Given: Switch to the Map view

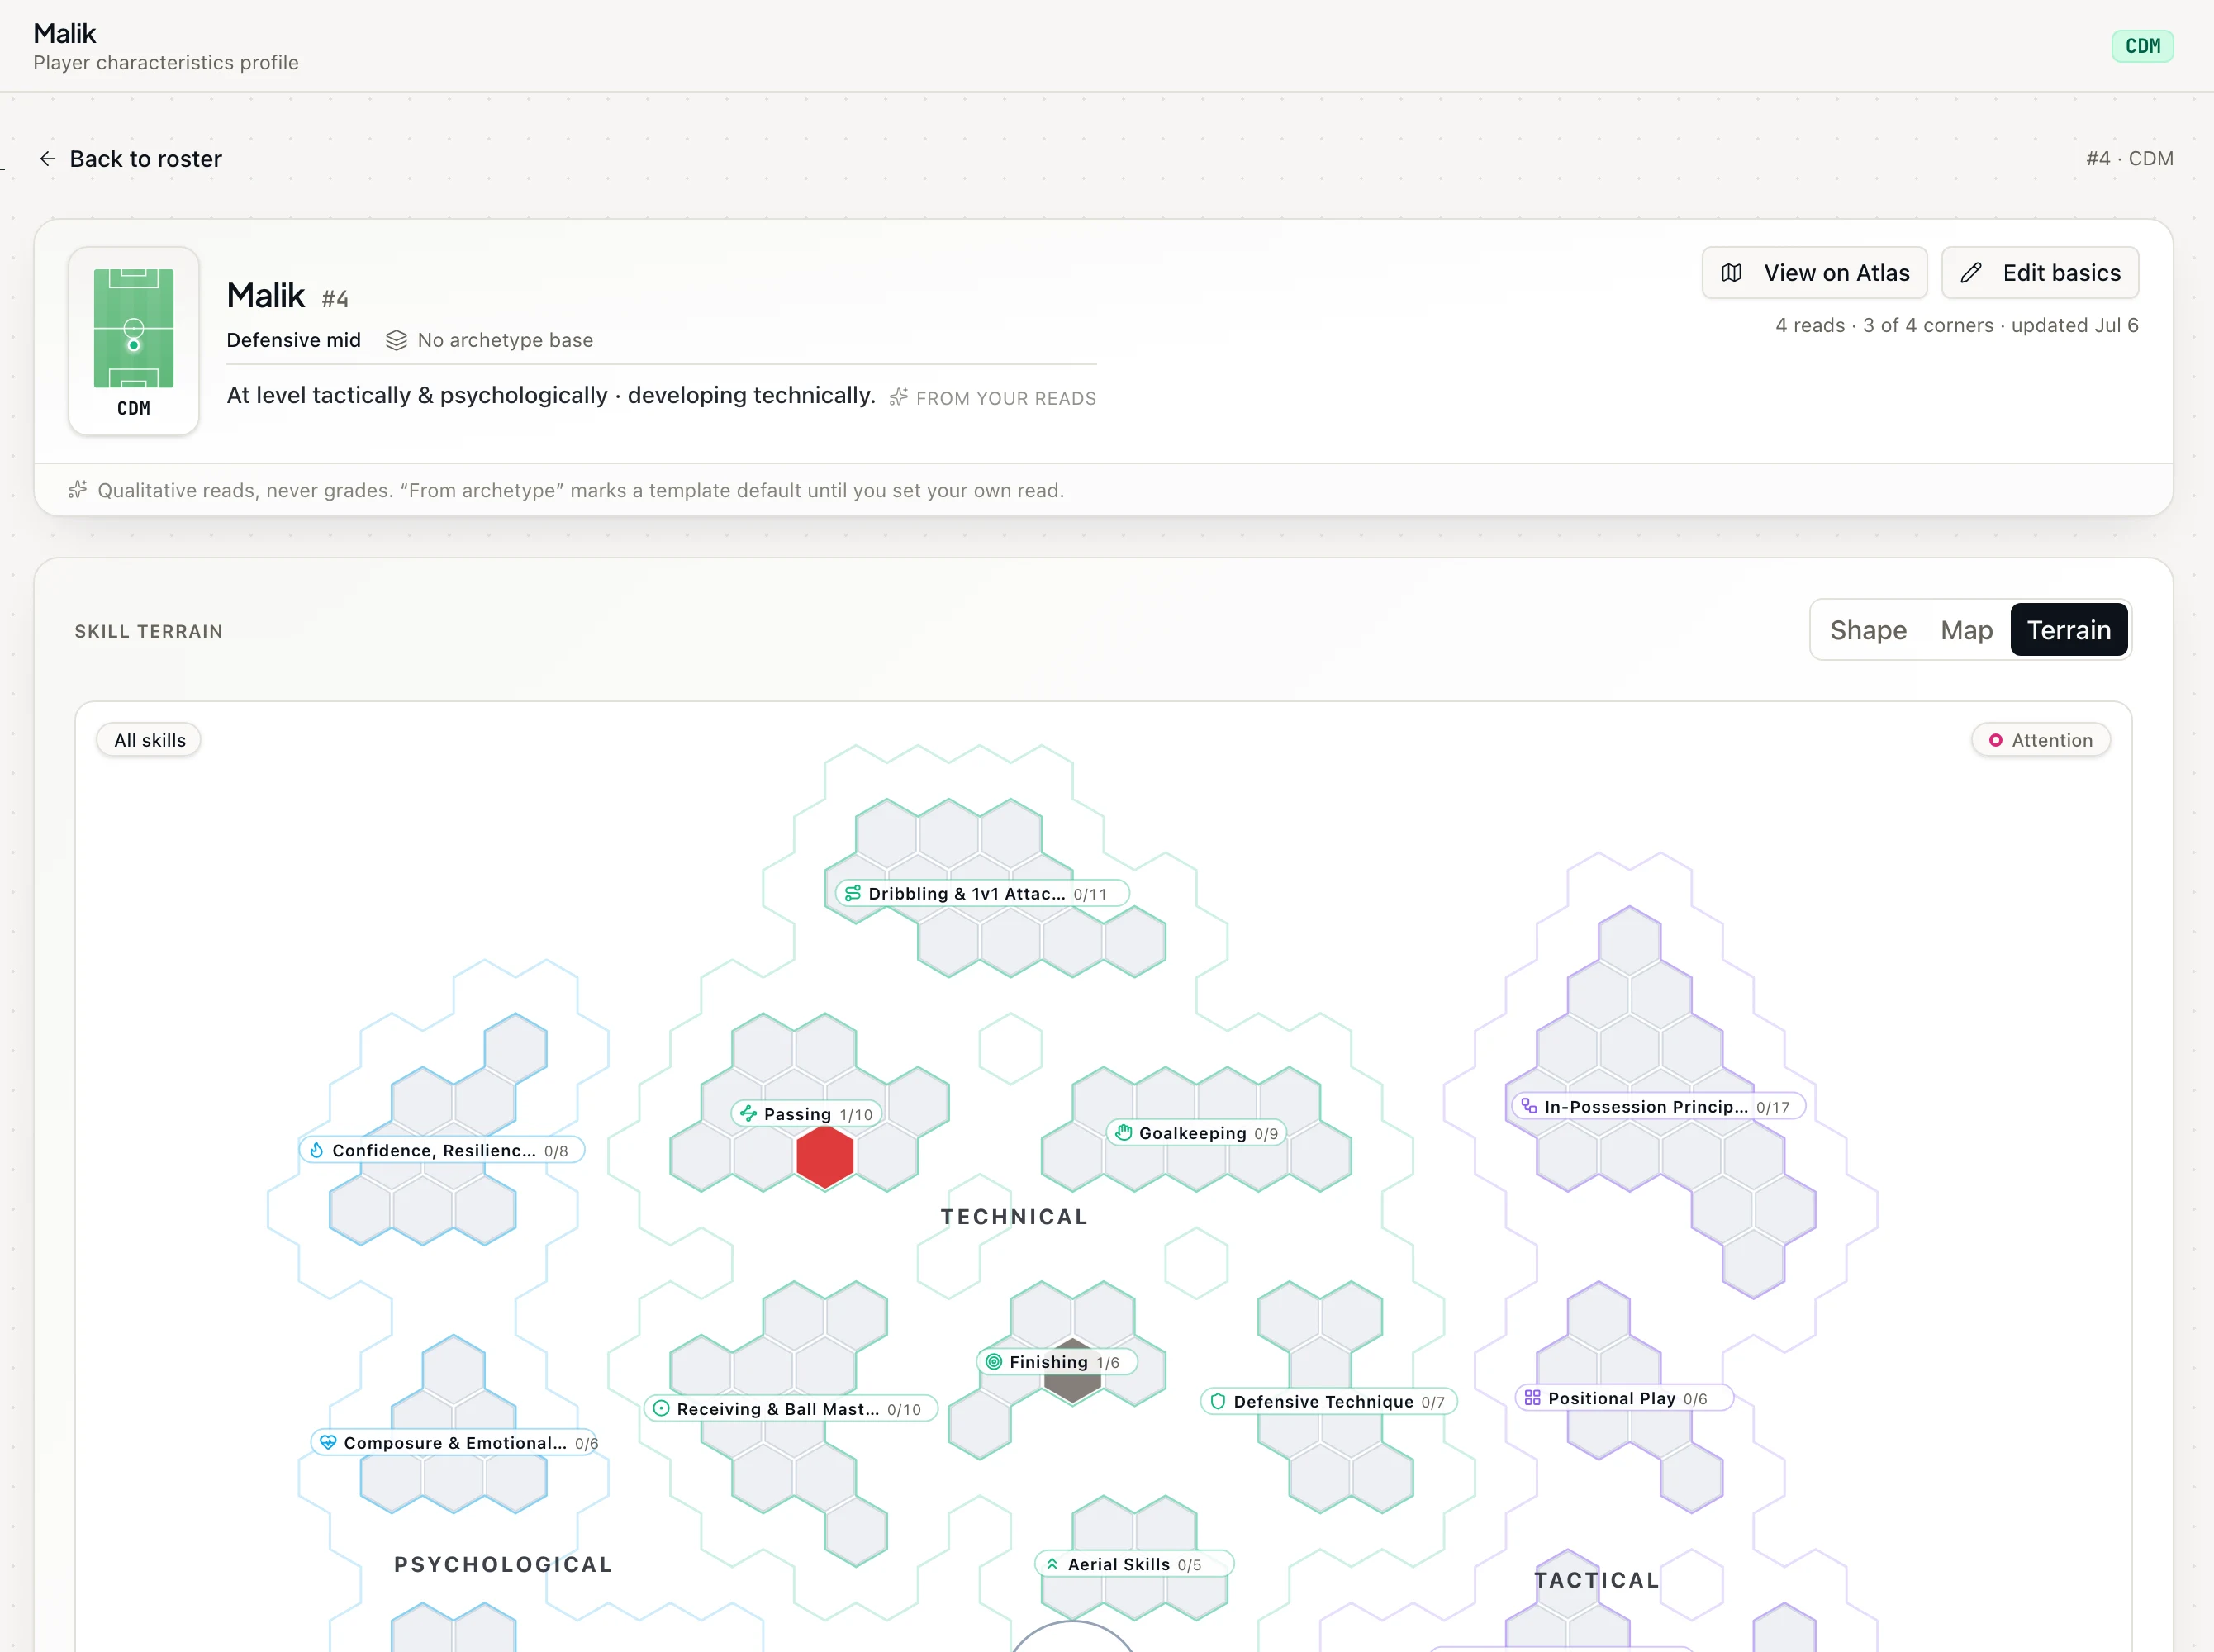Looking at the screenshot, I should [x=1966, y=630].
